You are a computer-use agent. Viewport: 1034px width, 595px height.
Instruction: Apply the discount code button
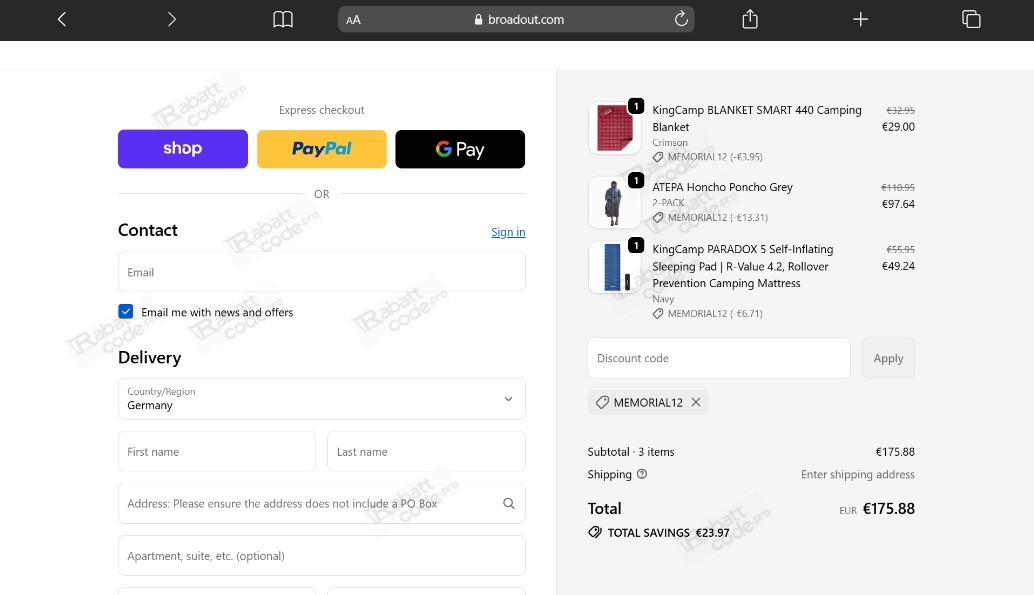pos(888,358)
